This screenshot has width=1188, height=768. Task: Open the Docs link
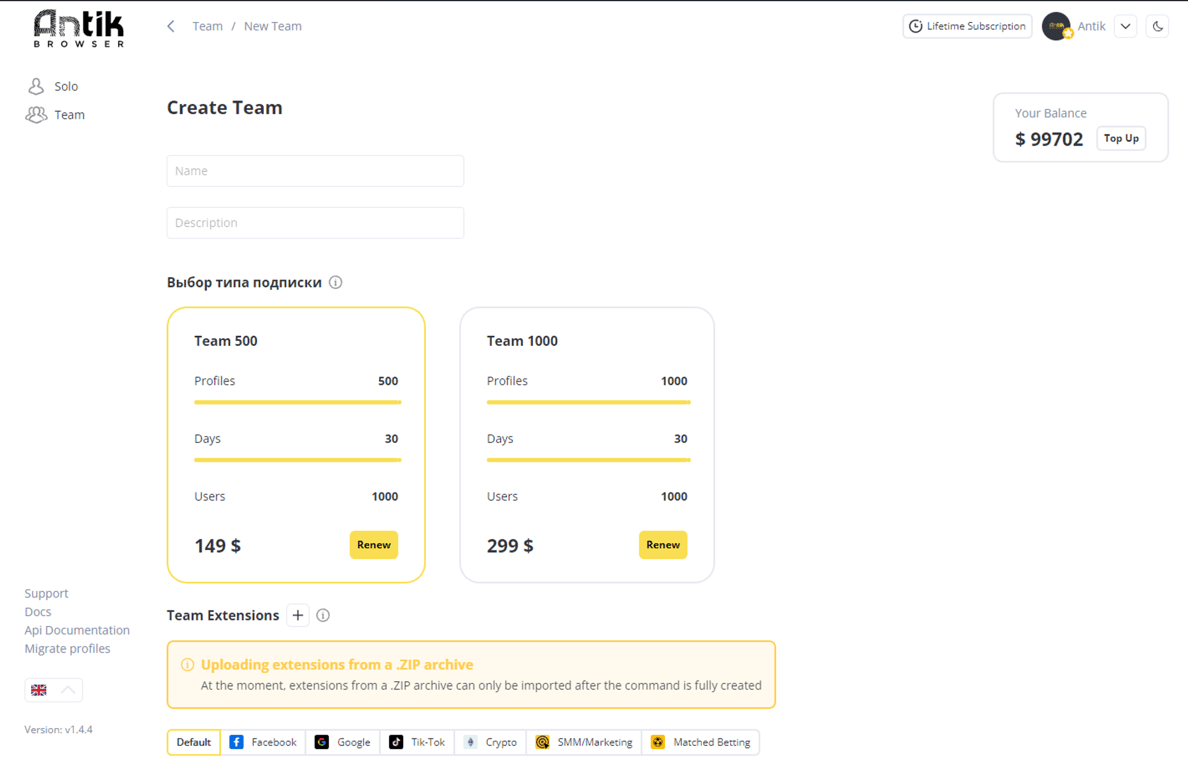(38, 611)
